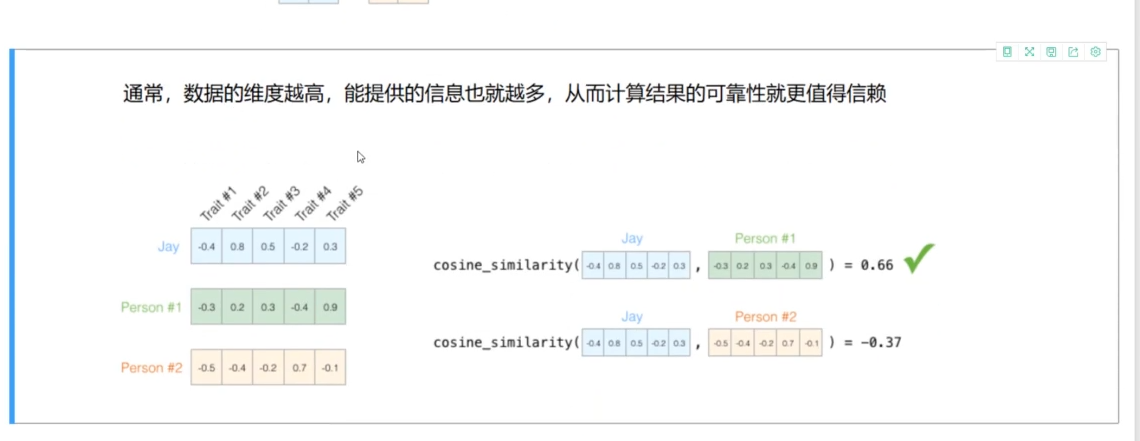Click the 0.8 cell in left table's Jay row
Screen dimensions: 1140x441
(237, 247)
